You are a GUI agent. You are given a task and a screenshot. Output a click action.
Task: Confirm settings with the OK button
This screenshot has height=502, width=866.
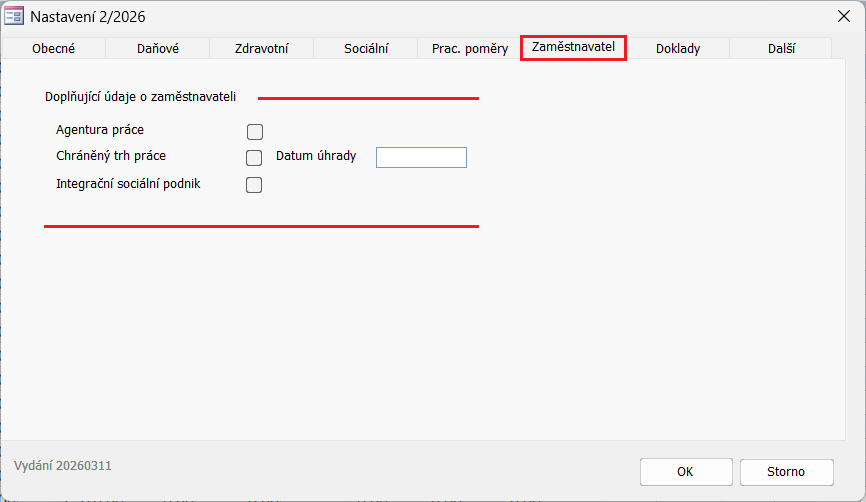coord(685,472)
